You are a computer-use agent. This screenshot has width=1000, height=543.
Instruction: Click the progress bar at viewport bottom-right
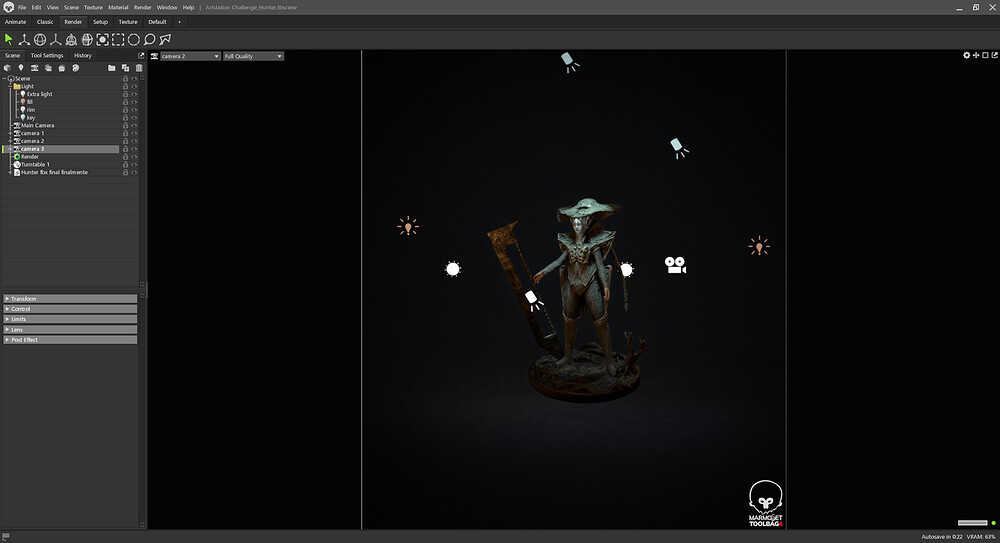click(973, 523)
